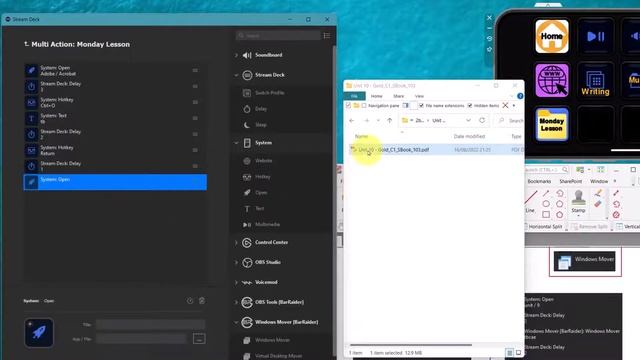The width and height of the screenshot is (640, 360).
Task: Open the address bar history dropdown
Action: [x=468, y=120]
